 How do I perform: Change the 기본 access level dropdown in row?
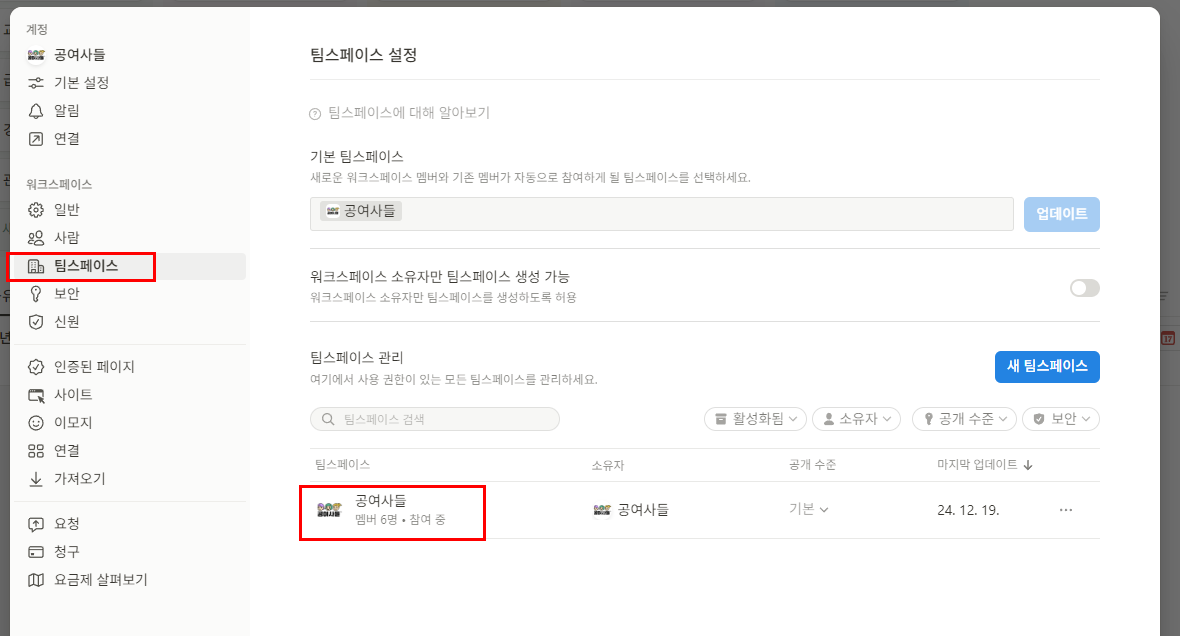click(809, 510)
